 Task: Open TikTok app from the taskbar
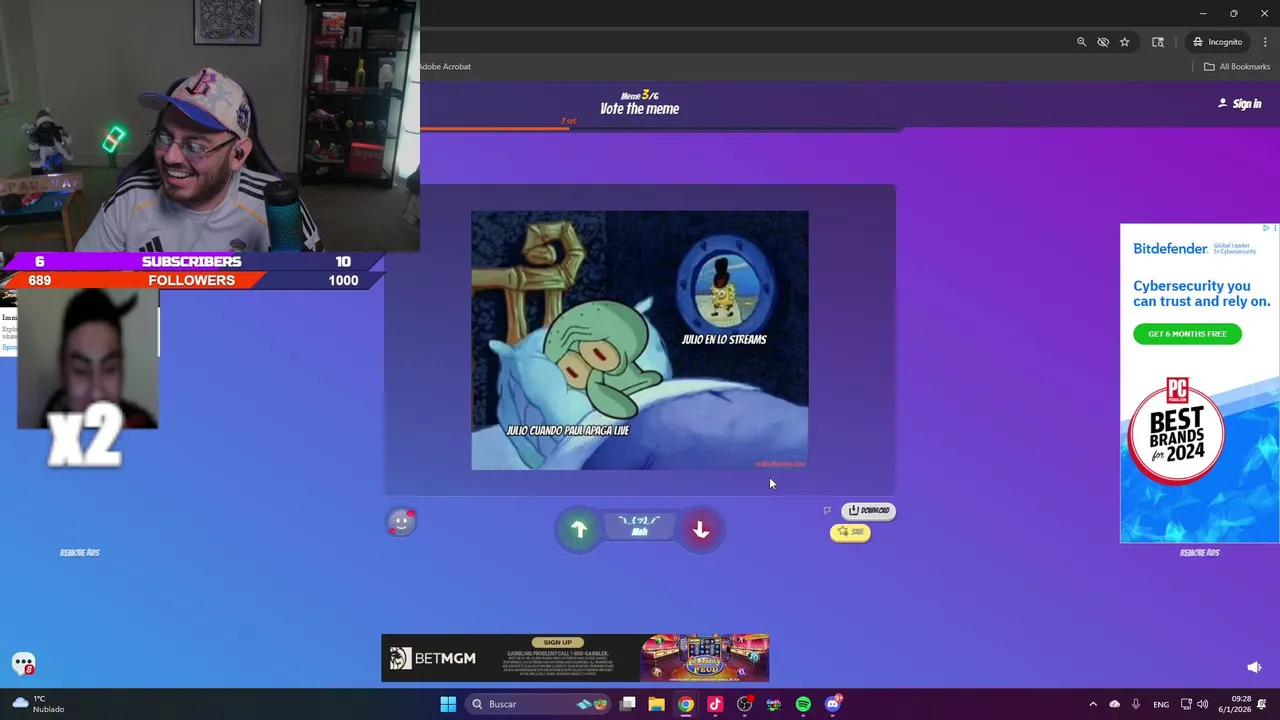click(x=715, y=704)
